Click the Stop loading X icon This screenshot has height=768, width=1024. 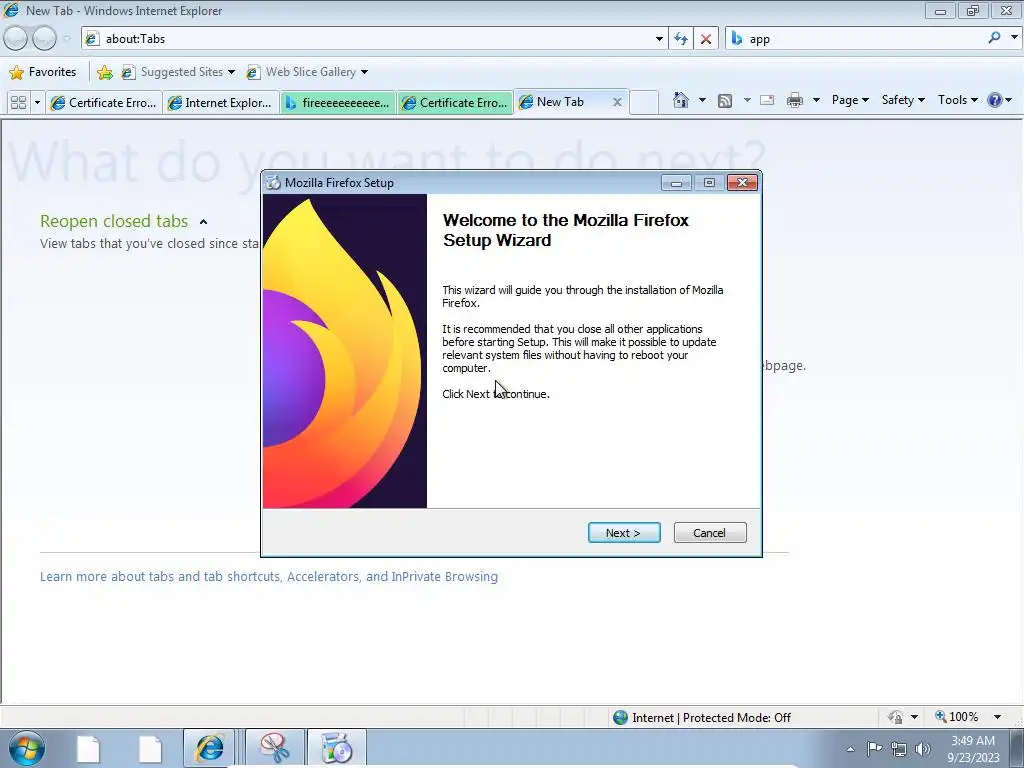706,39
